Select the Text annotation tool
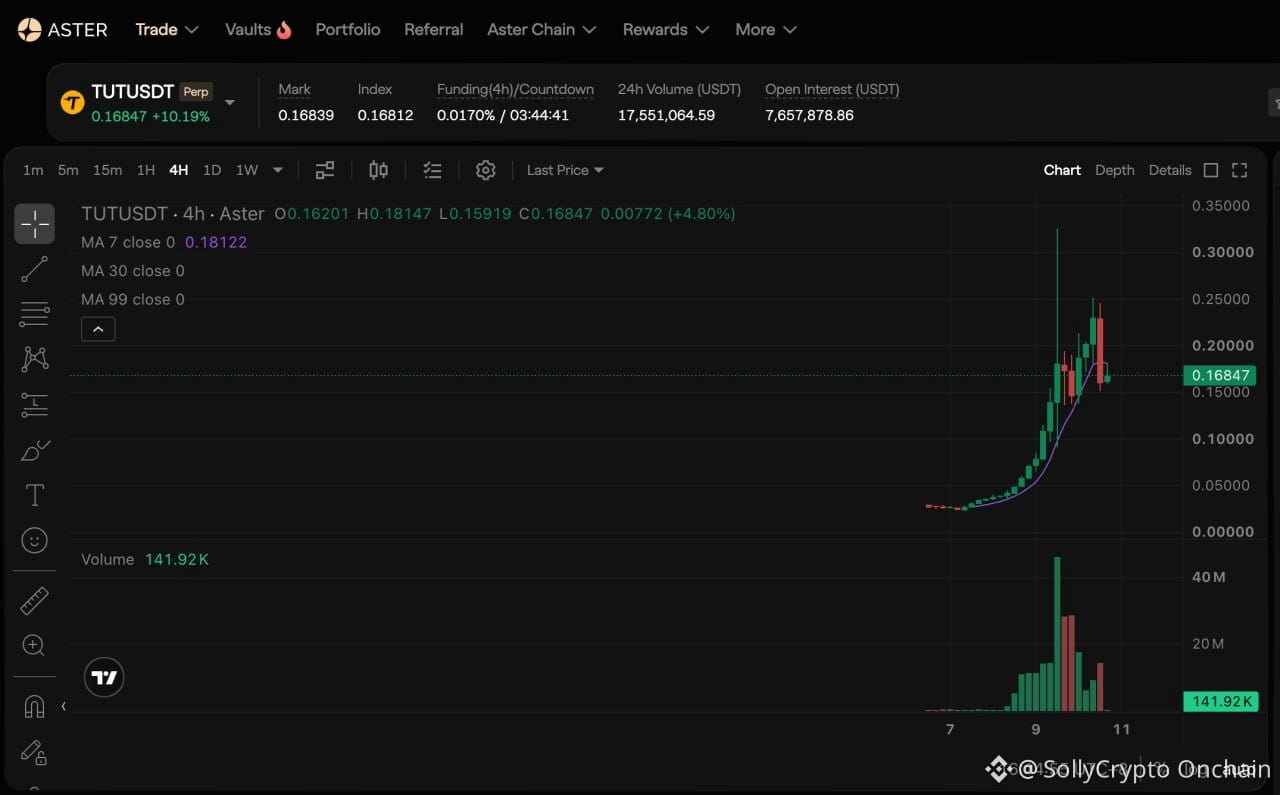The height and width of the screenshot is (795, 1280). (34, 495)
